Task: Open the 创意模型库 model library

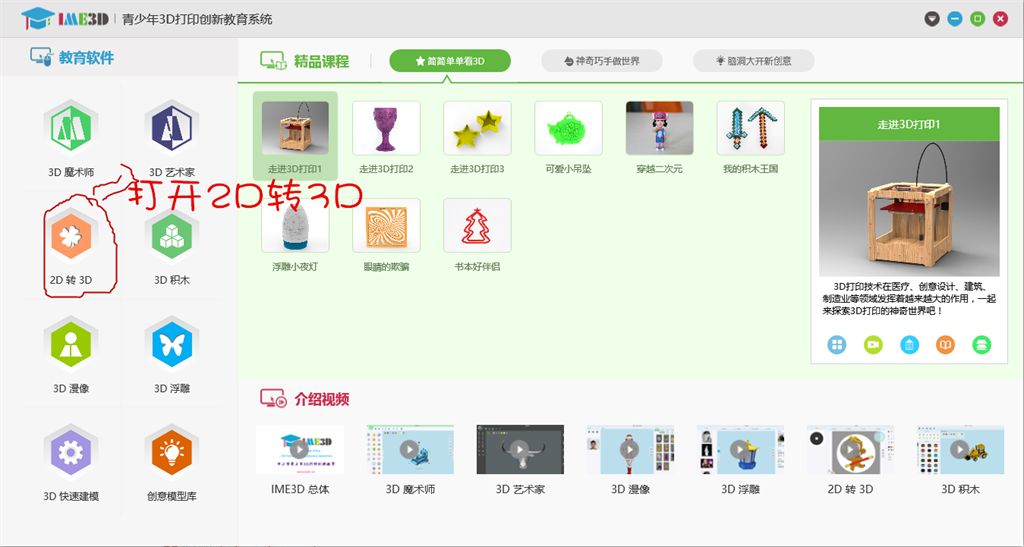Action: click(171, 453)
